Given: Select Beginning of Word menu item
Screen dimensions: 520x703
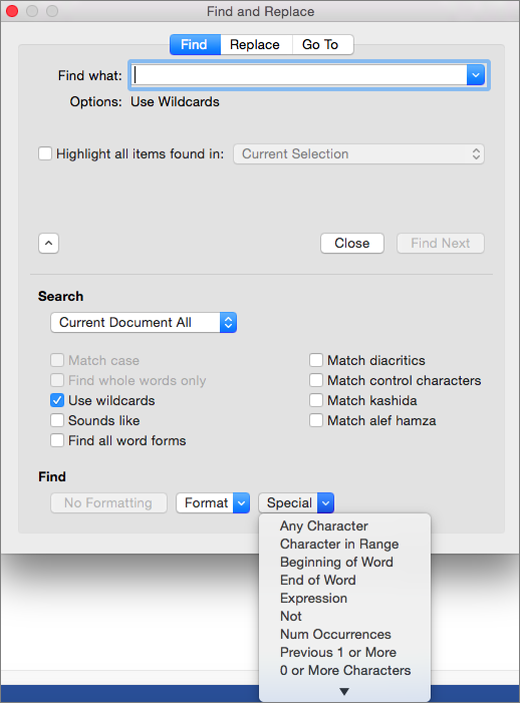Looking at the screenshot, I should pos(345,562).
